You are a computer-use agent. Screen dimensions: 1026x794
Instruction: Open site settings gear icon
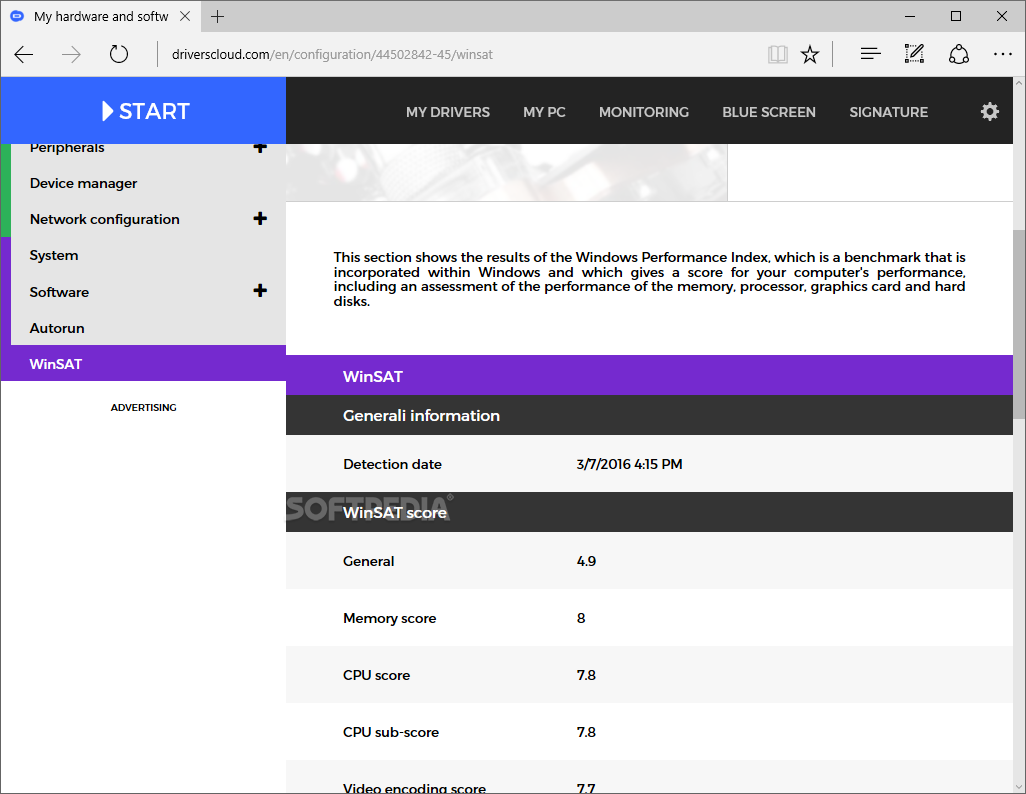pos(989,111)
